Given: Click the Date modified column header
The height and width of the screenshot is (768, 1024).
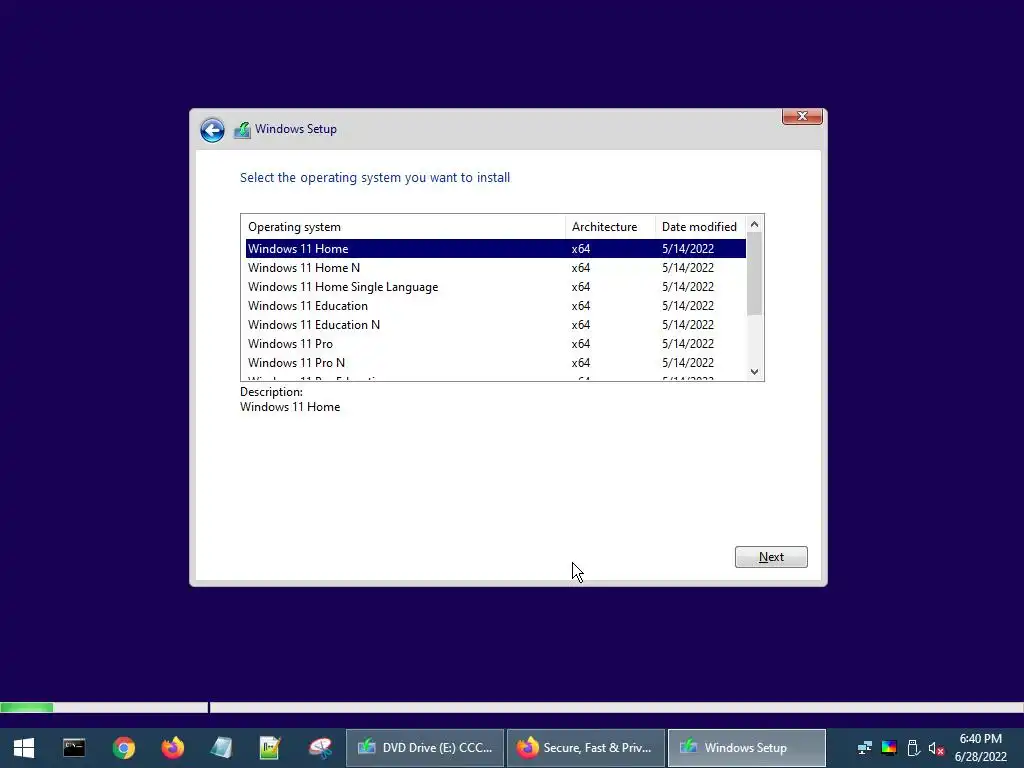Looking at the screenshot, I should coord(700,227).
